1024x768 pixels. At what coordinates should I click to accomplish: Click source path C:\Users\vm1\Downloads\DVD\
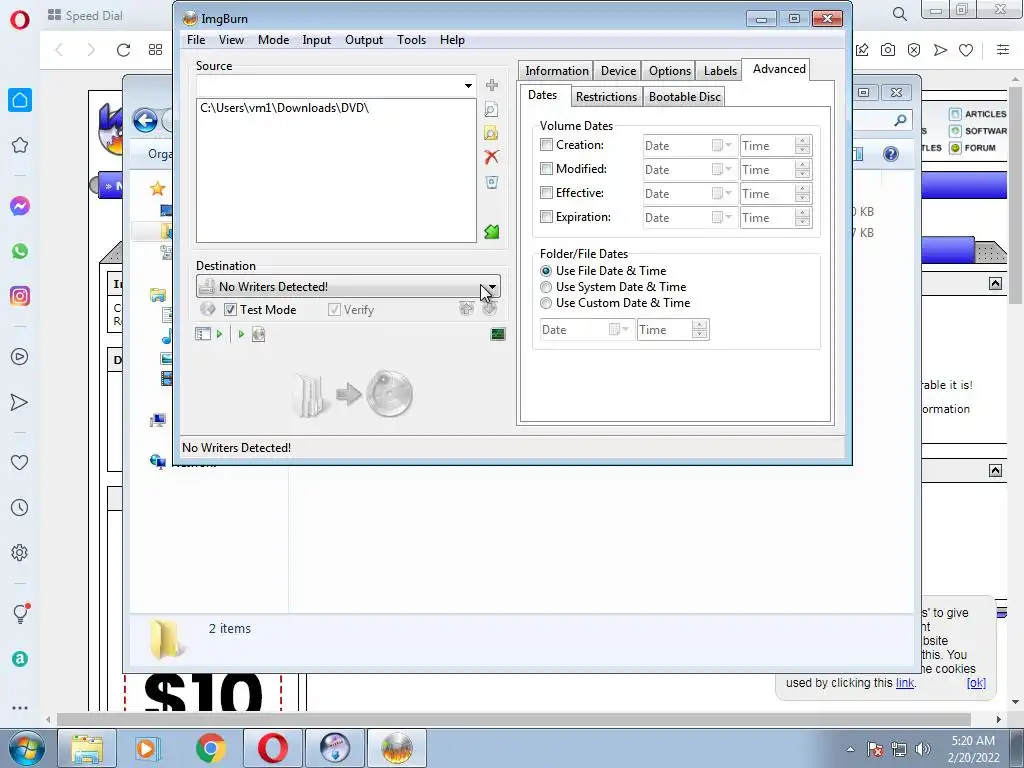[x=284, y=108]
